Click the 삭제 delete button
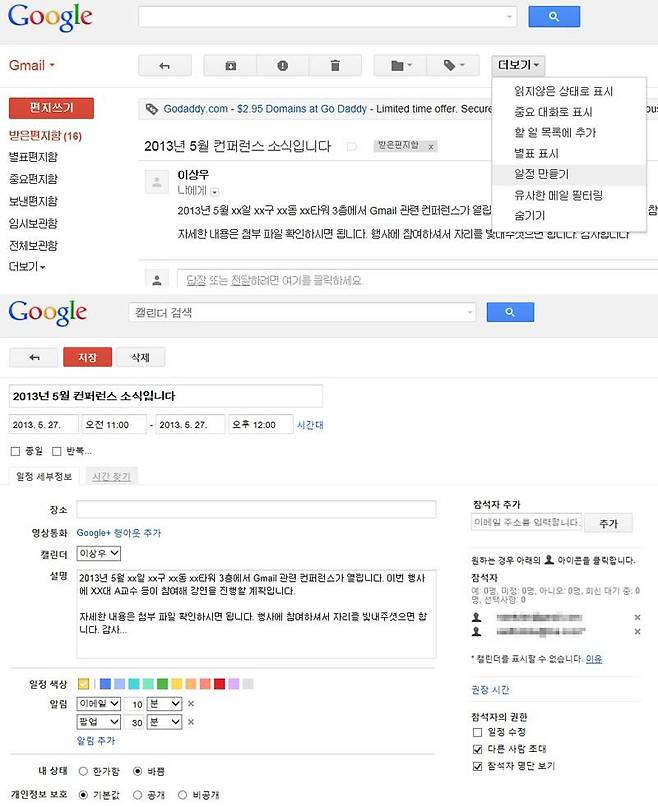 [141, 358]
